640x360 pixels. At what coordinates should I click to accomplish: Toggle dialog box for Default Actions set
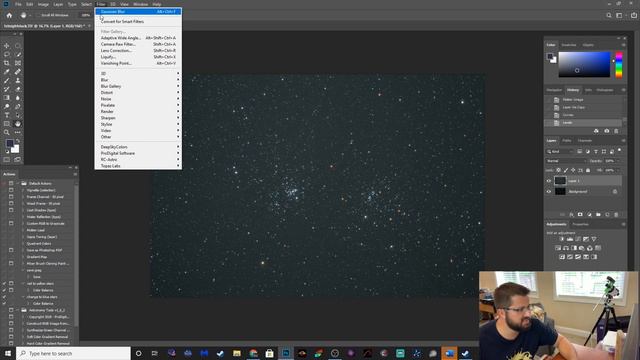tap(11, 183)
